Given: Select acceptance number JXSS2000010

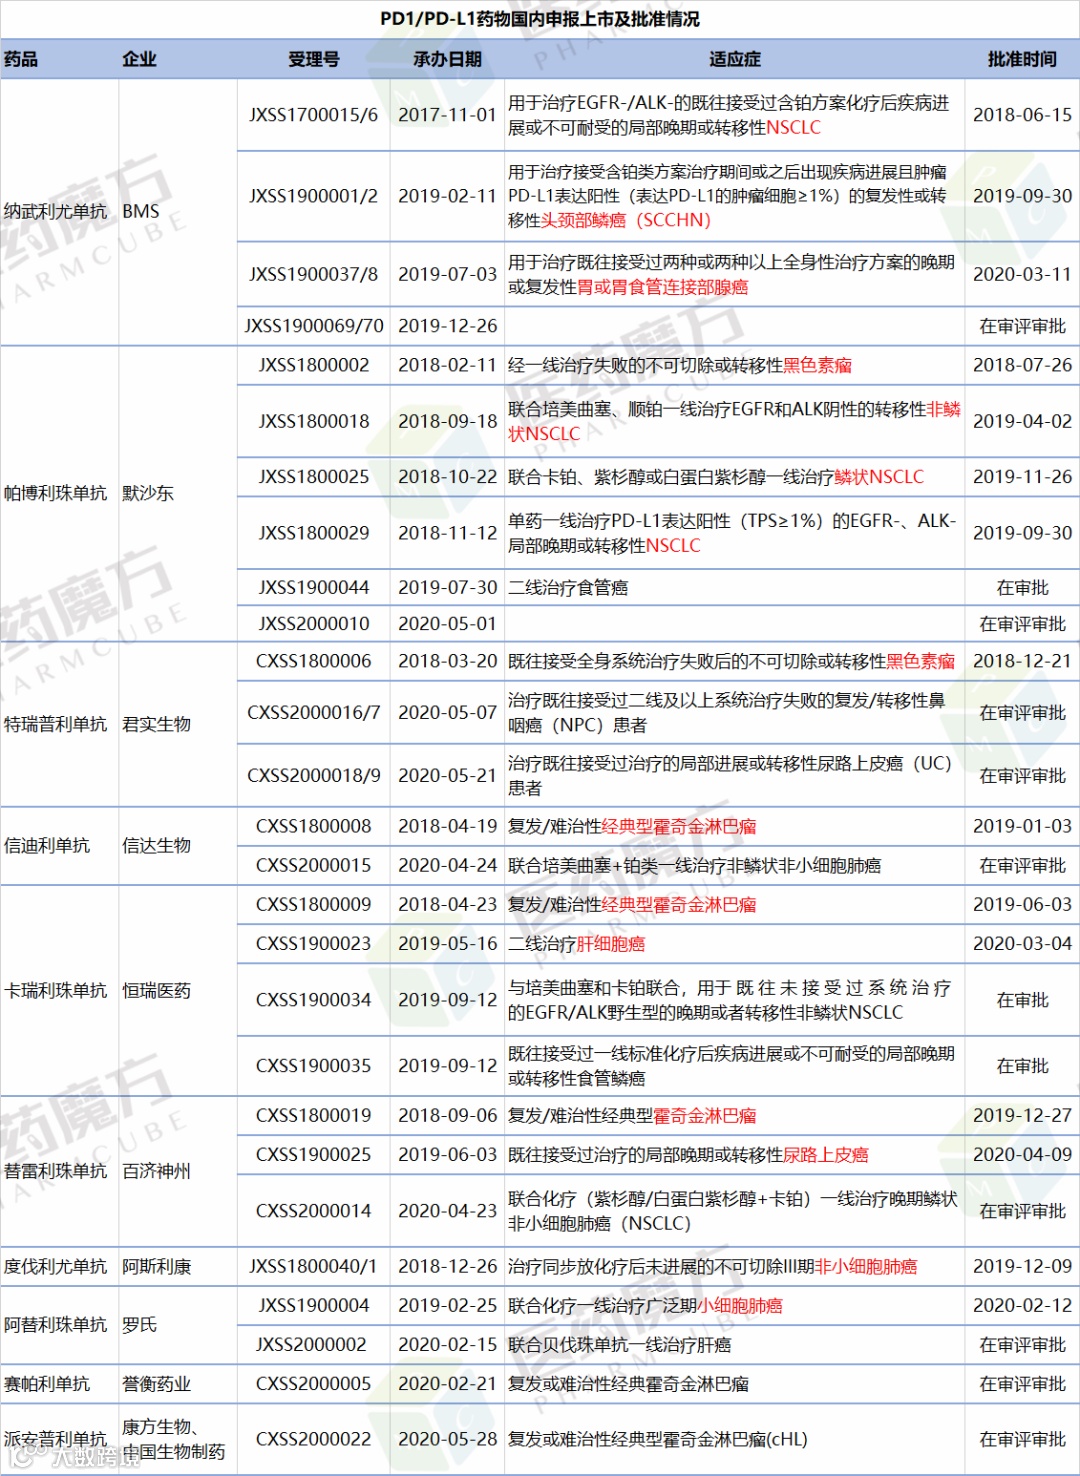Looking at the screenshot, I should 313,624.
